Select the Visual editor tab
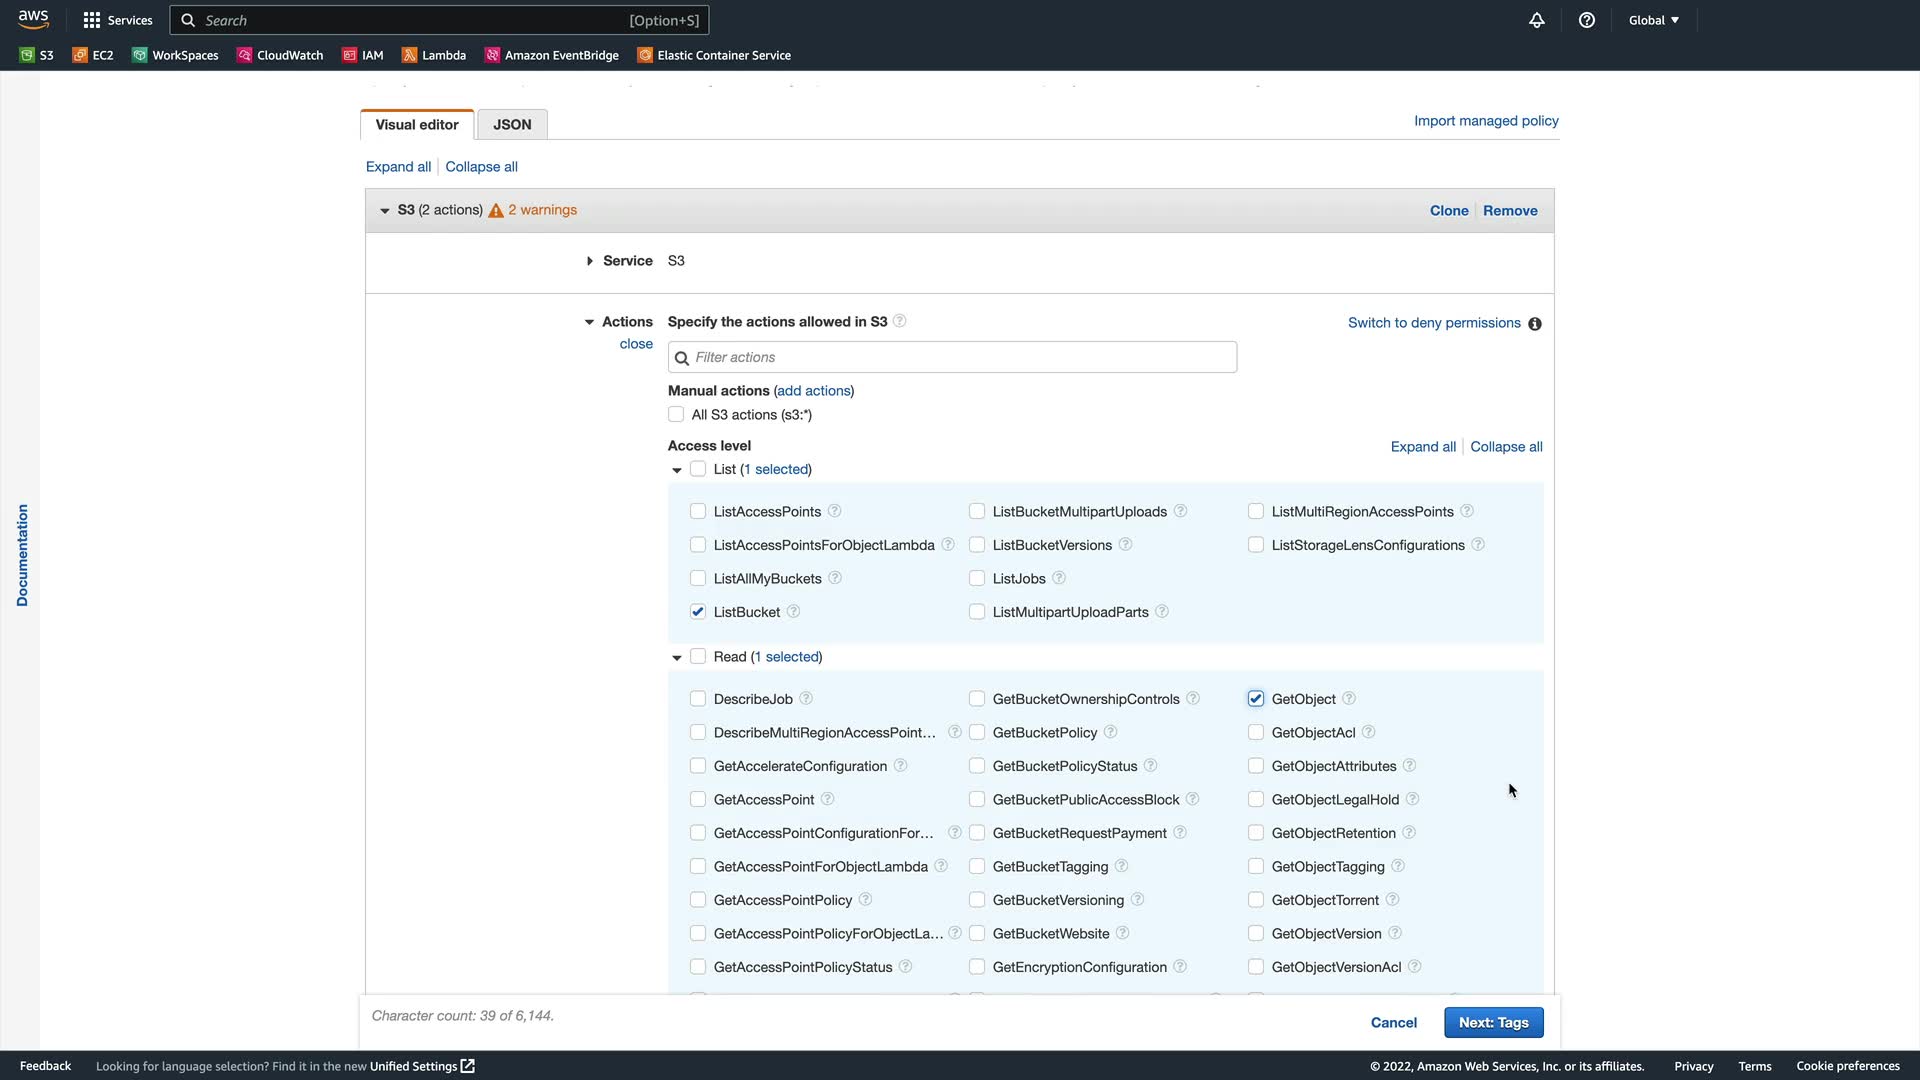Image resolution: width=1920 pixels, height=1080 pixels. pyautogui.click(x=417, y=125)
